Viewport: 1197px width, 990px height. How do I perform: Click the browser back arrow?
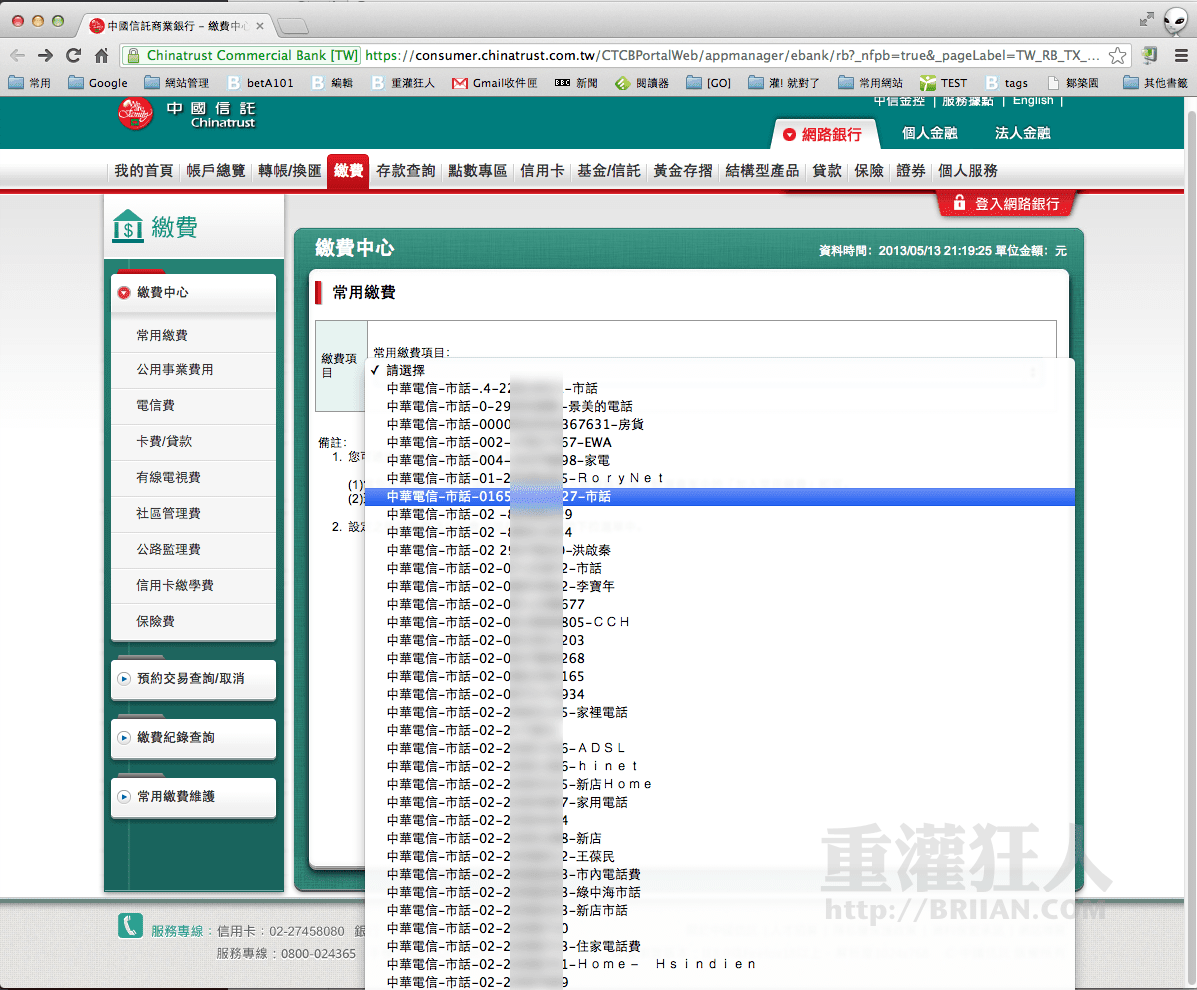click(18, 55)
